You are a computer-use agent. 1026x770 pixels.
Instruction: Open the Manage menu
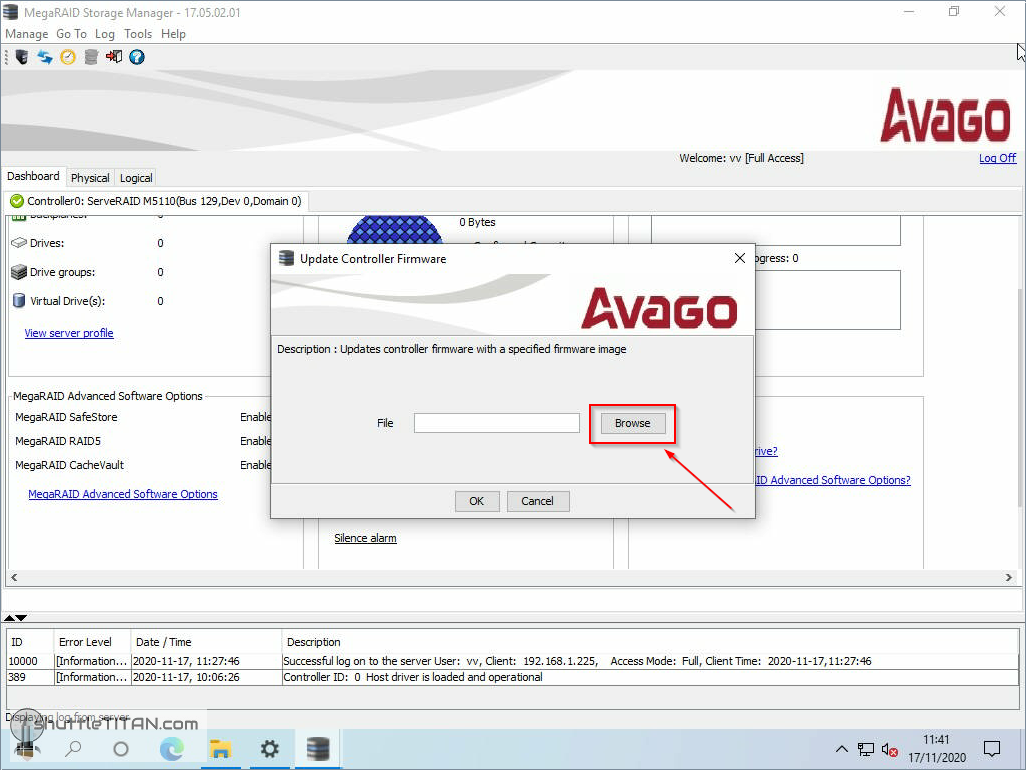pos(27,34)
